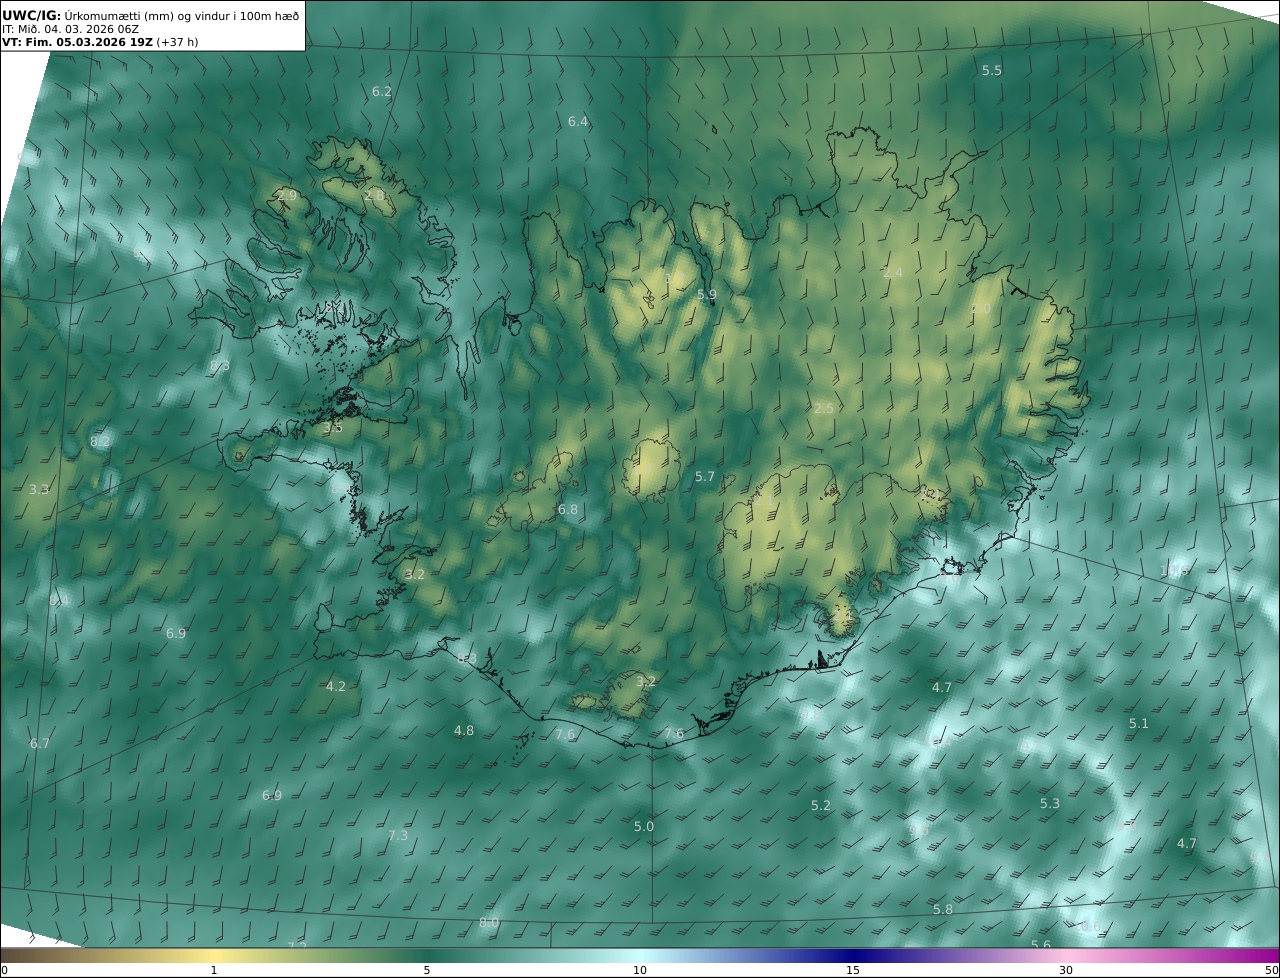The width and height of the screenshot is (1280, 978).
Task: Pick the yellow colorbar segment near 1
Action: (x=214, y=955)
